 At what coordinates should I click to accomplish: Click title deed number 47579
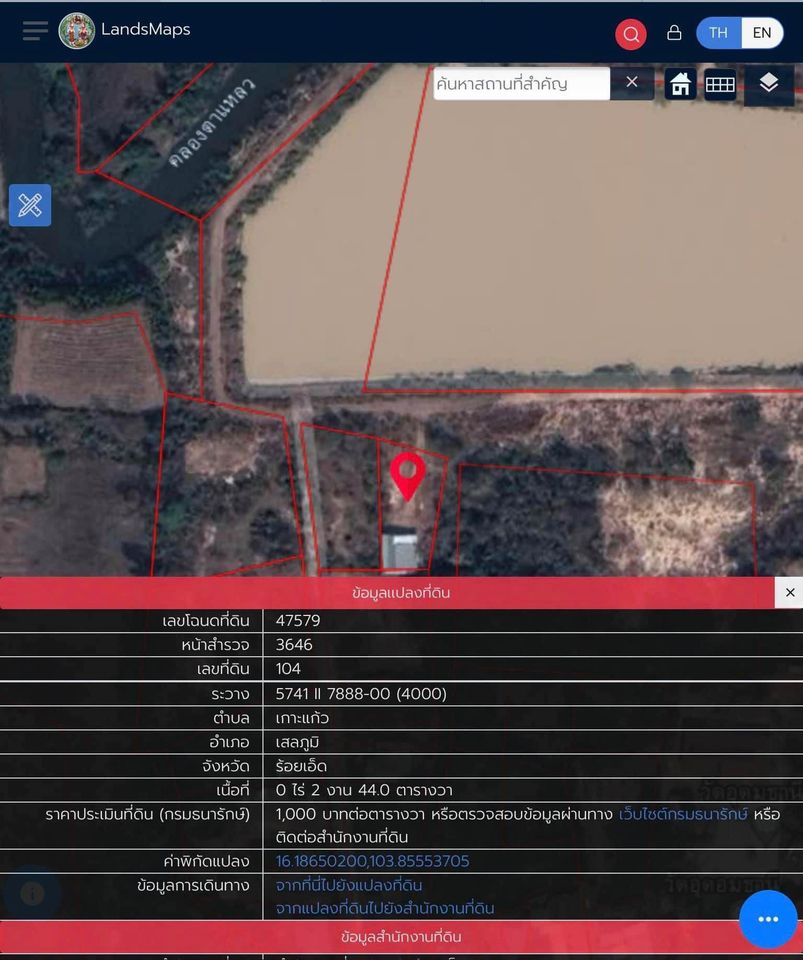pyautogui.click(x=298, y=621)
